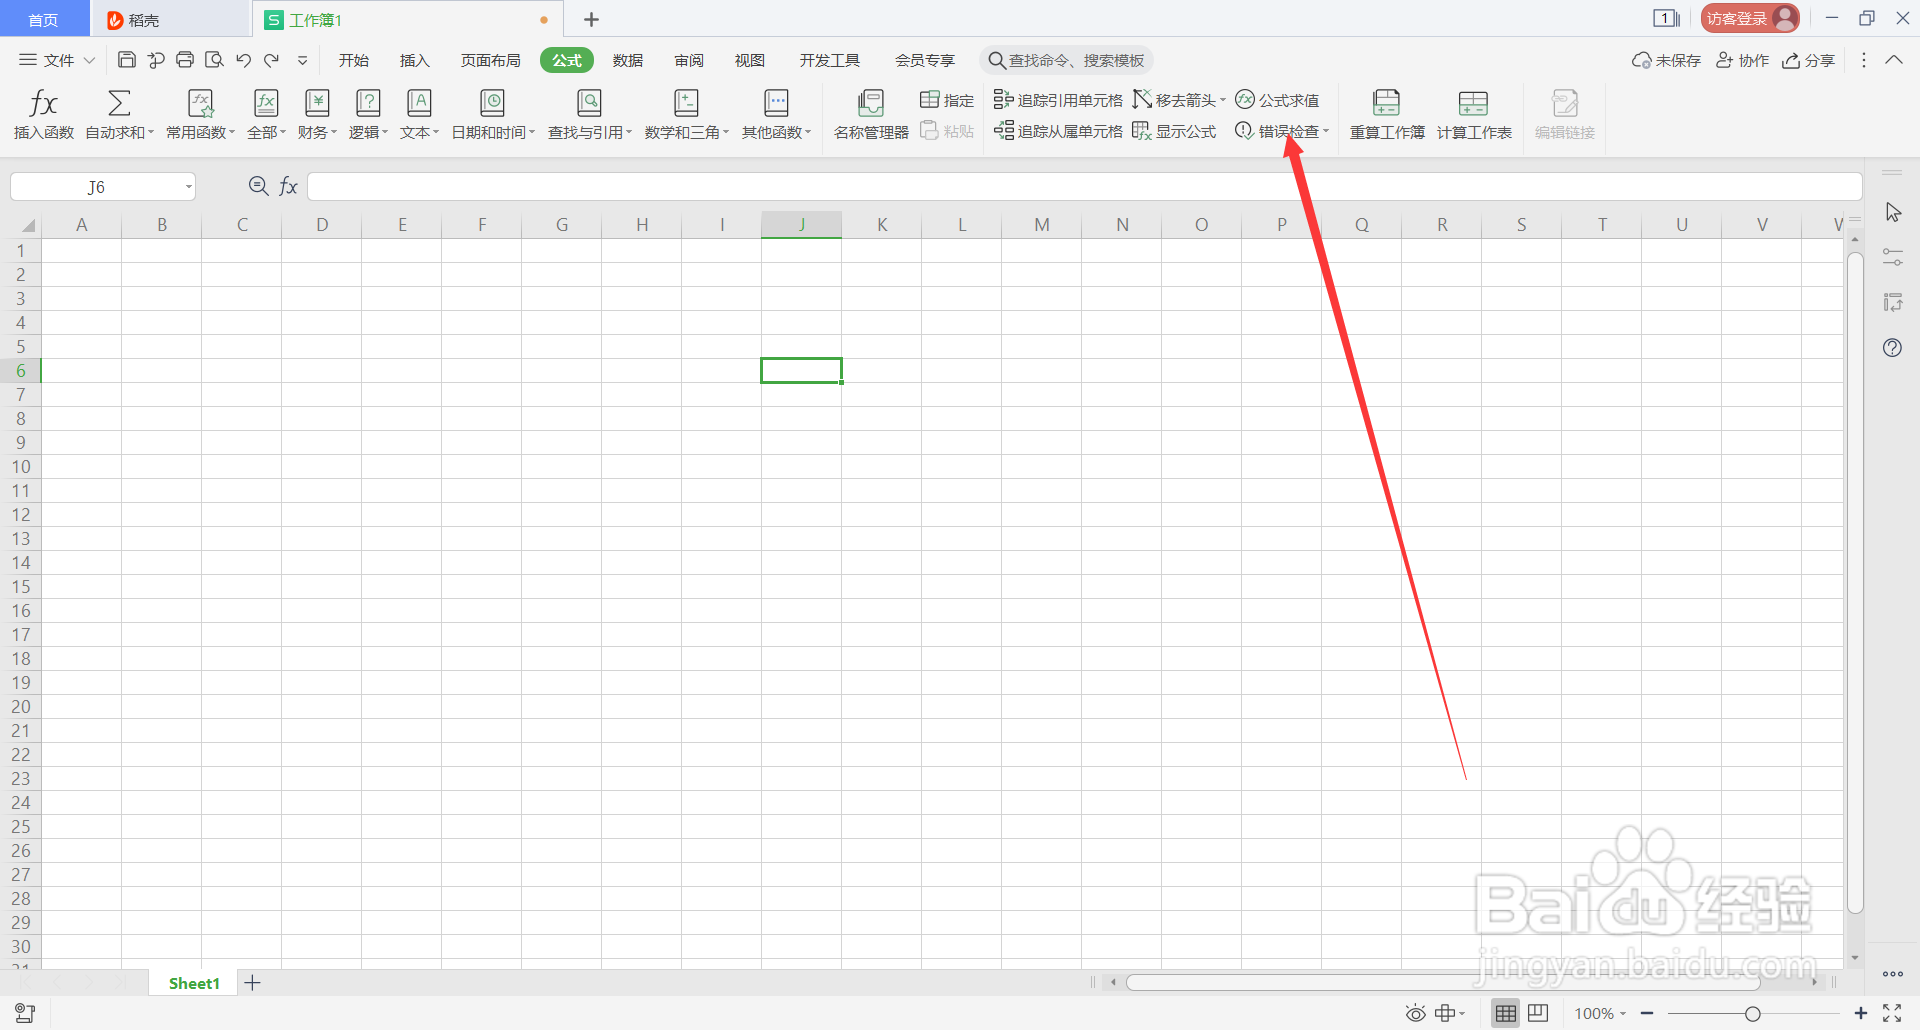Click Trace Dependents (追踪从属单元格)
The height and width of the screenshot is (1030, 1920).
point(1058,131)
